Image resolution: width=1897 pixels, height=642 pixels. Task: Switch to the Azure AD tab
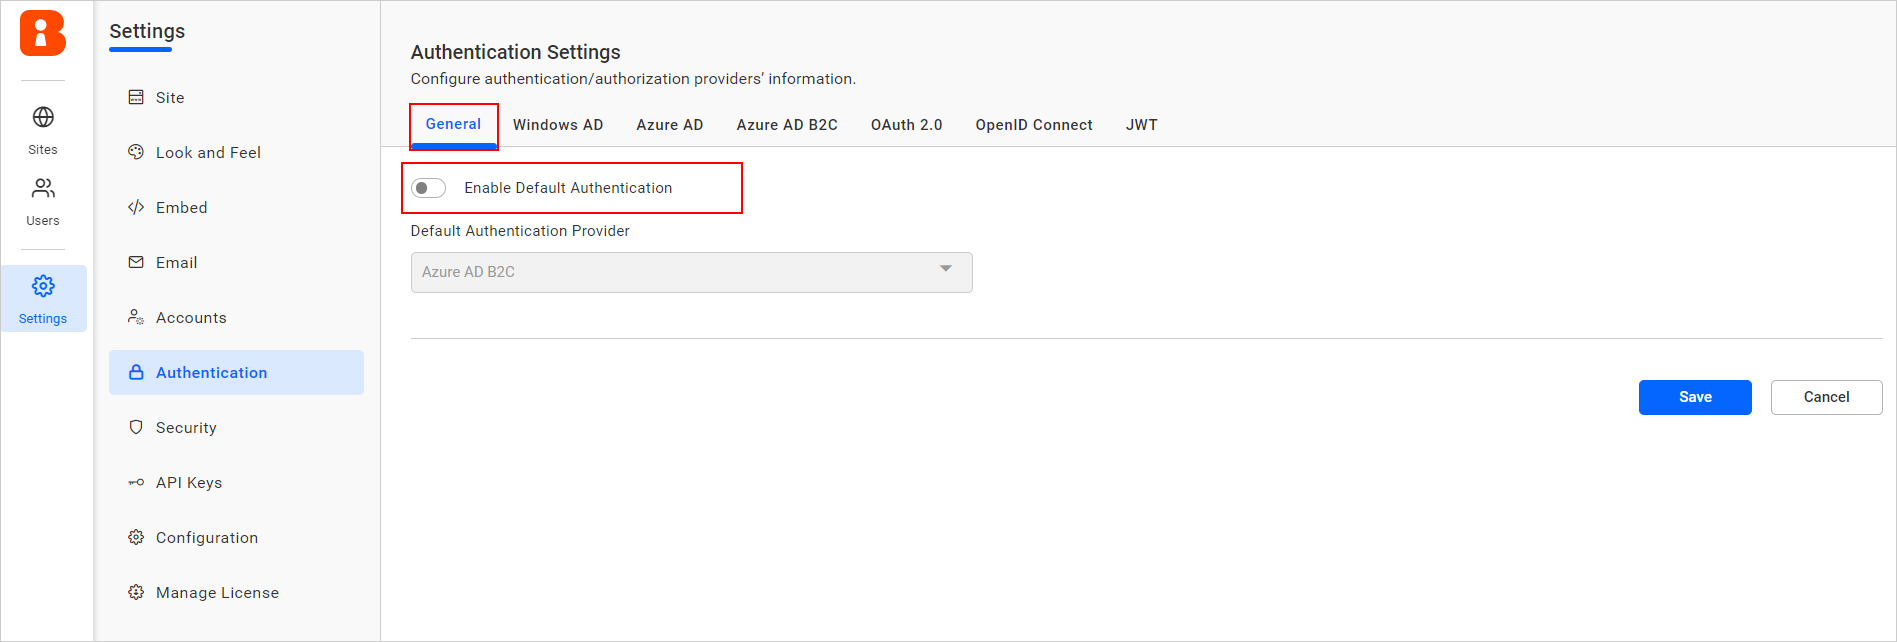[x=670, y=125]
